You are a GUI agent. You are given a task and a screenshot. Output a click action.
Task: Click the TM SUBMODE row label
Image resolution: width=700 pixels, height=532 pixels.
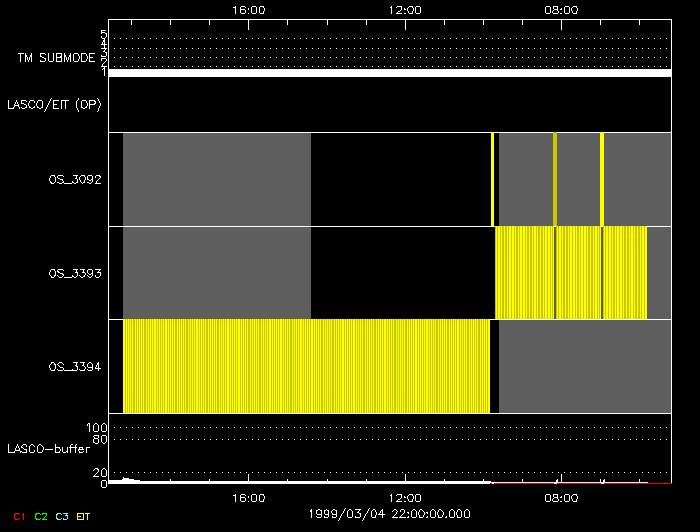(55, 58)
